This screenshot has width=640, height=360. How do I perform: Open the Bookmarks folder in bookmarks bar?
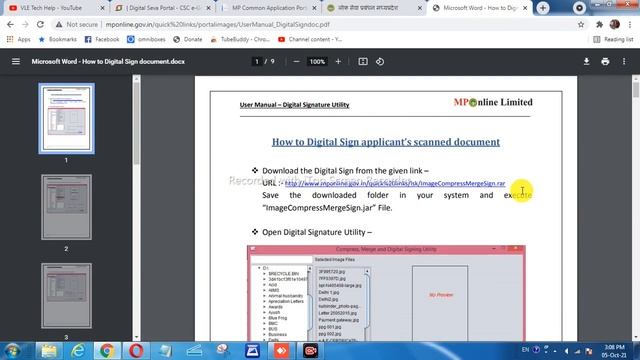(x=58, y=39)
